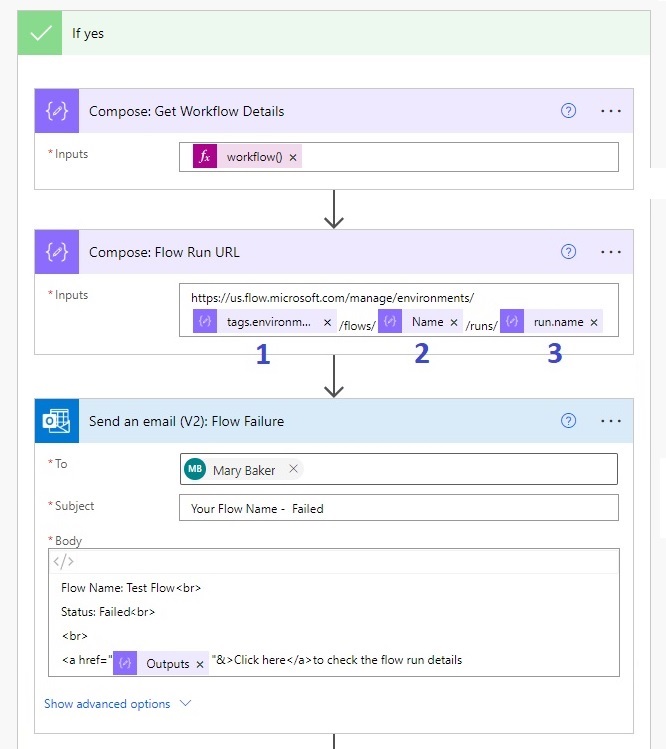Select the Compose: Get Workflow Details title
666x749 pixels.
click(186, 111)
